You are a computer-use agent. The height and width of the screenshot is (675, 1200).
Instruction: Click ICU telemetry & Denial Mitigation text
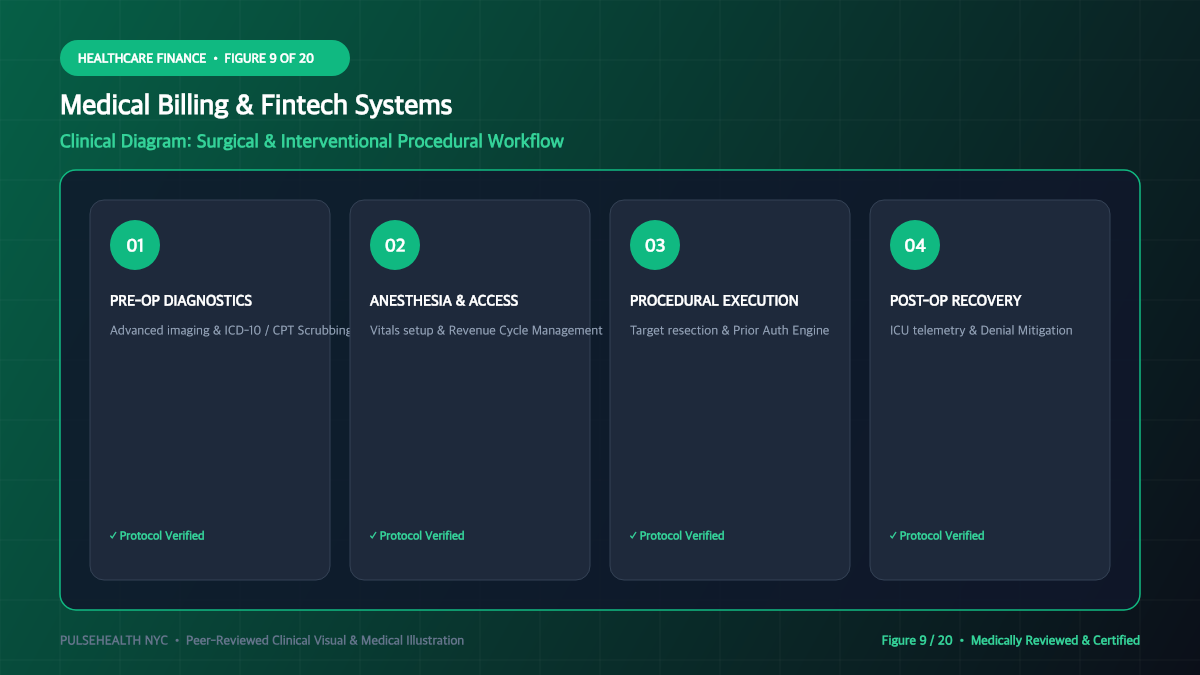click(981, 330)
